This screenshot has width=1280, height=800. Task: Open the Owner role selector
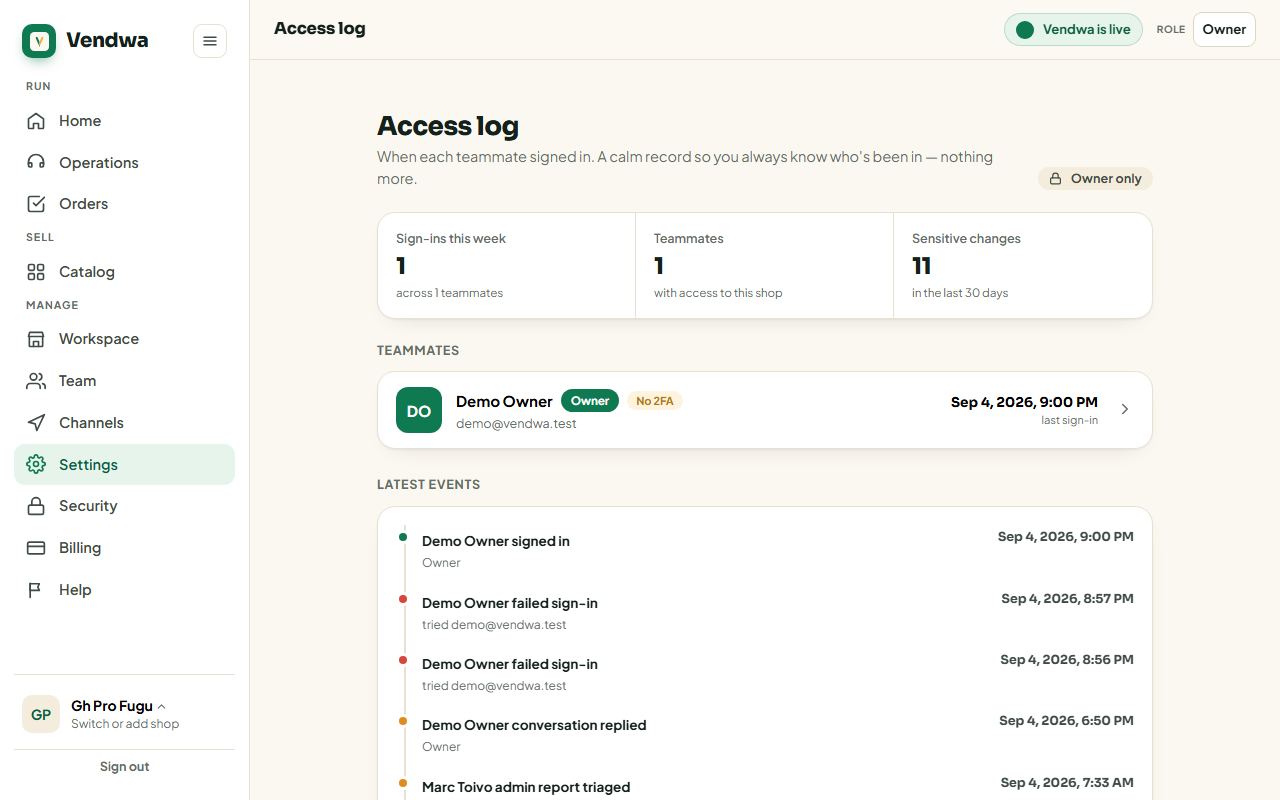pyautogui.click(x=1224, y=30)
